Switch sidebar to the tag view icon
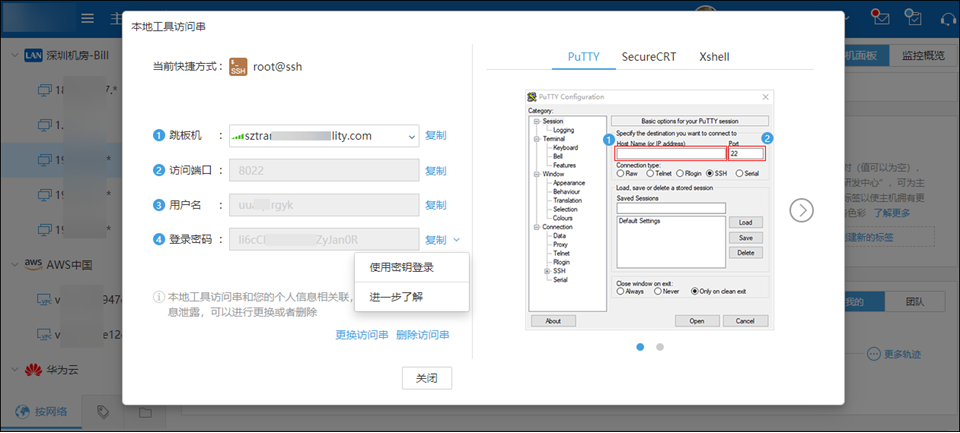 point(103,412)
